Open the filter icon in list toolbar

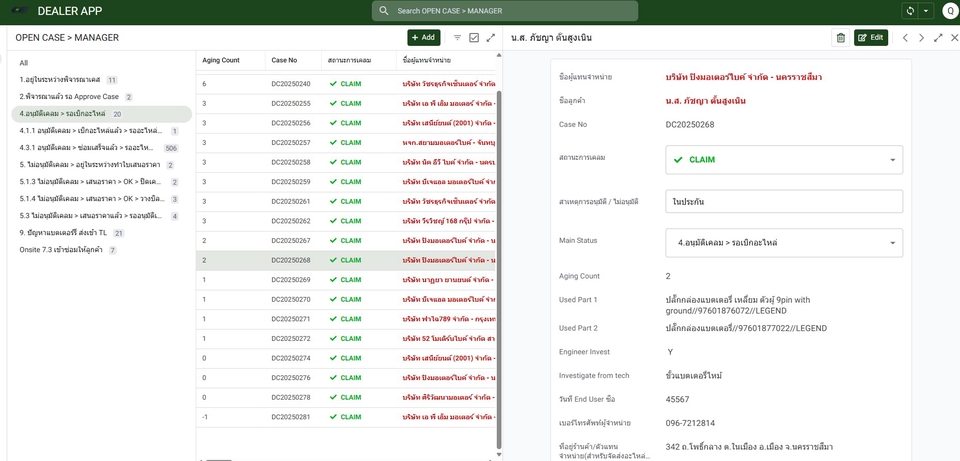click(x=457, y=37)
